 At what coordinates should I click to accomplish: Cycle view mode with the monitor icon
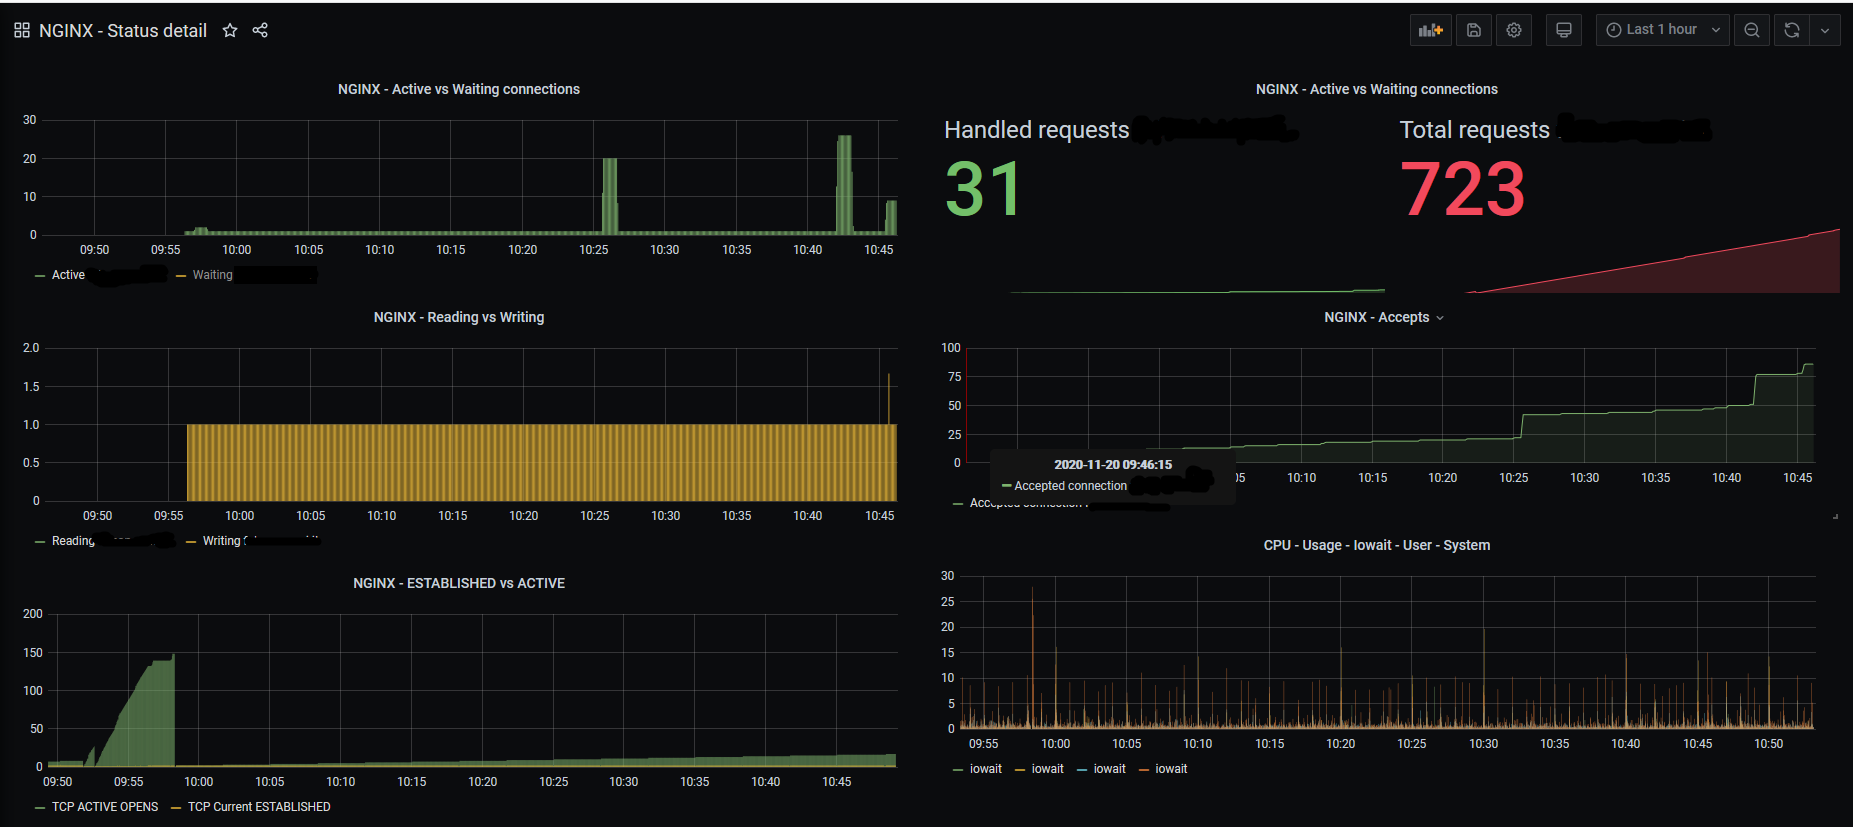1564,30
